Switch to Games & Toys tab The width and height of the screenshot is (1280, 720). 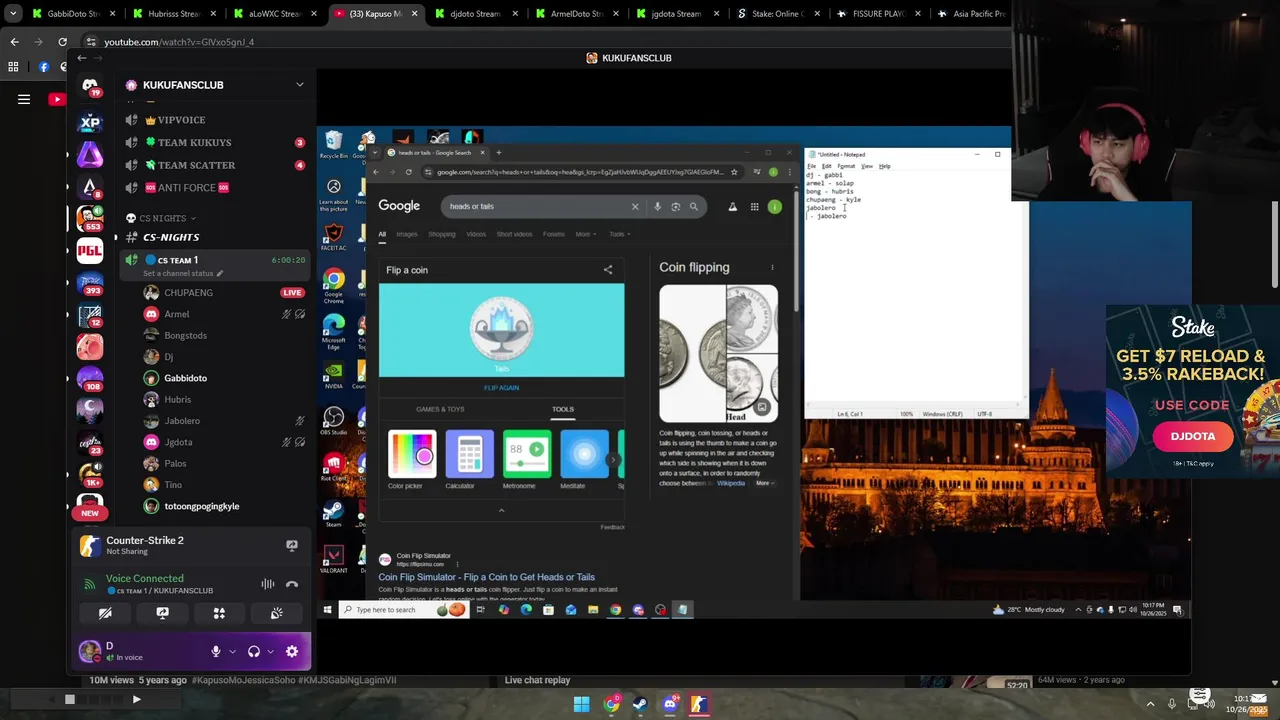[x=440, y=409]
